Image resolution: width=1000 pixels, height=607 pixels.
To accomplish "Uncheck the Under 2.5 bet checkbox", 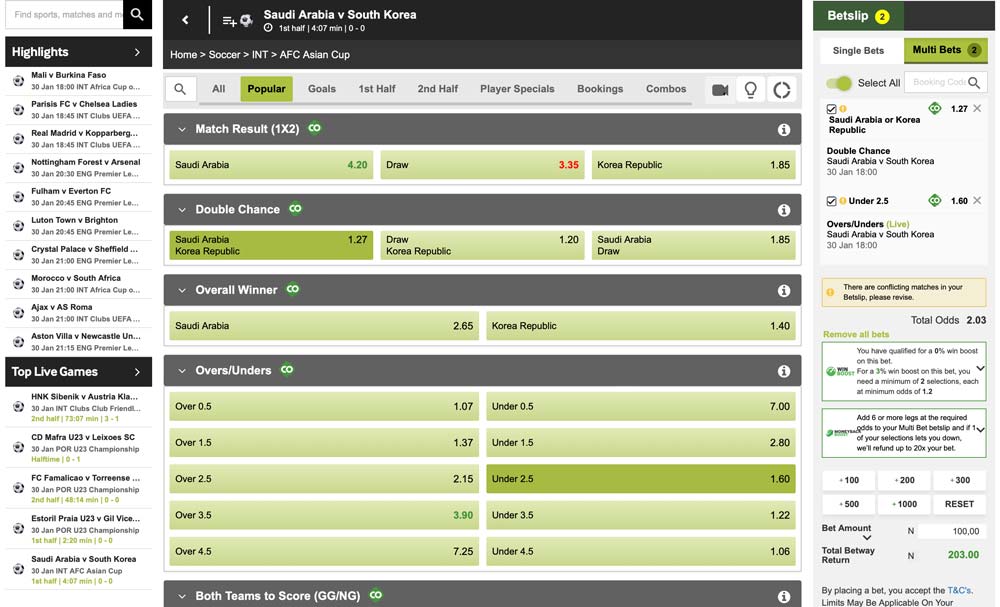I will click(832, 201).
